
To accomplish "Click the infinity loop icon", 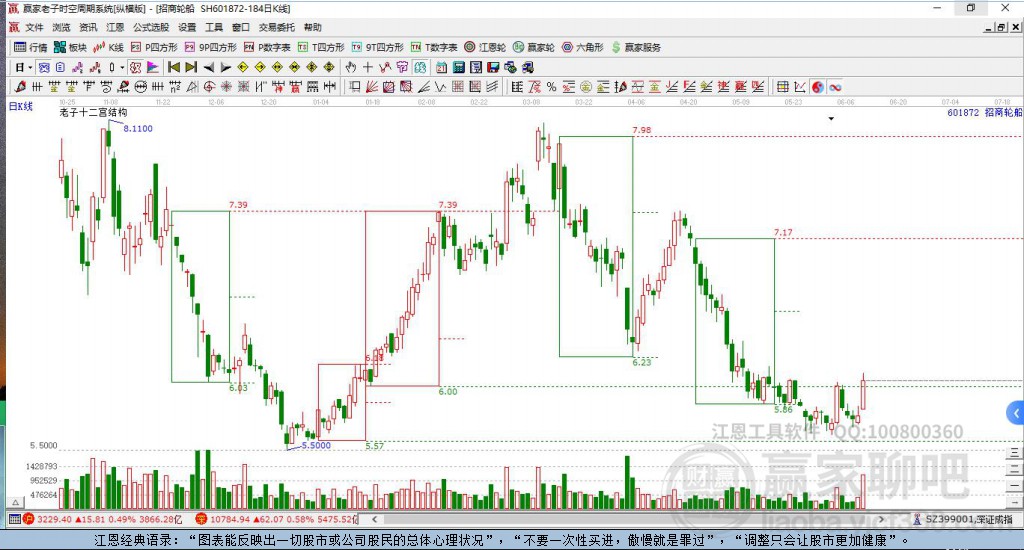I will [x=835, y=87].
